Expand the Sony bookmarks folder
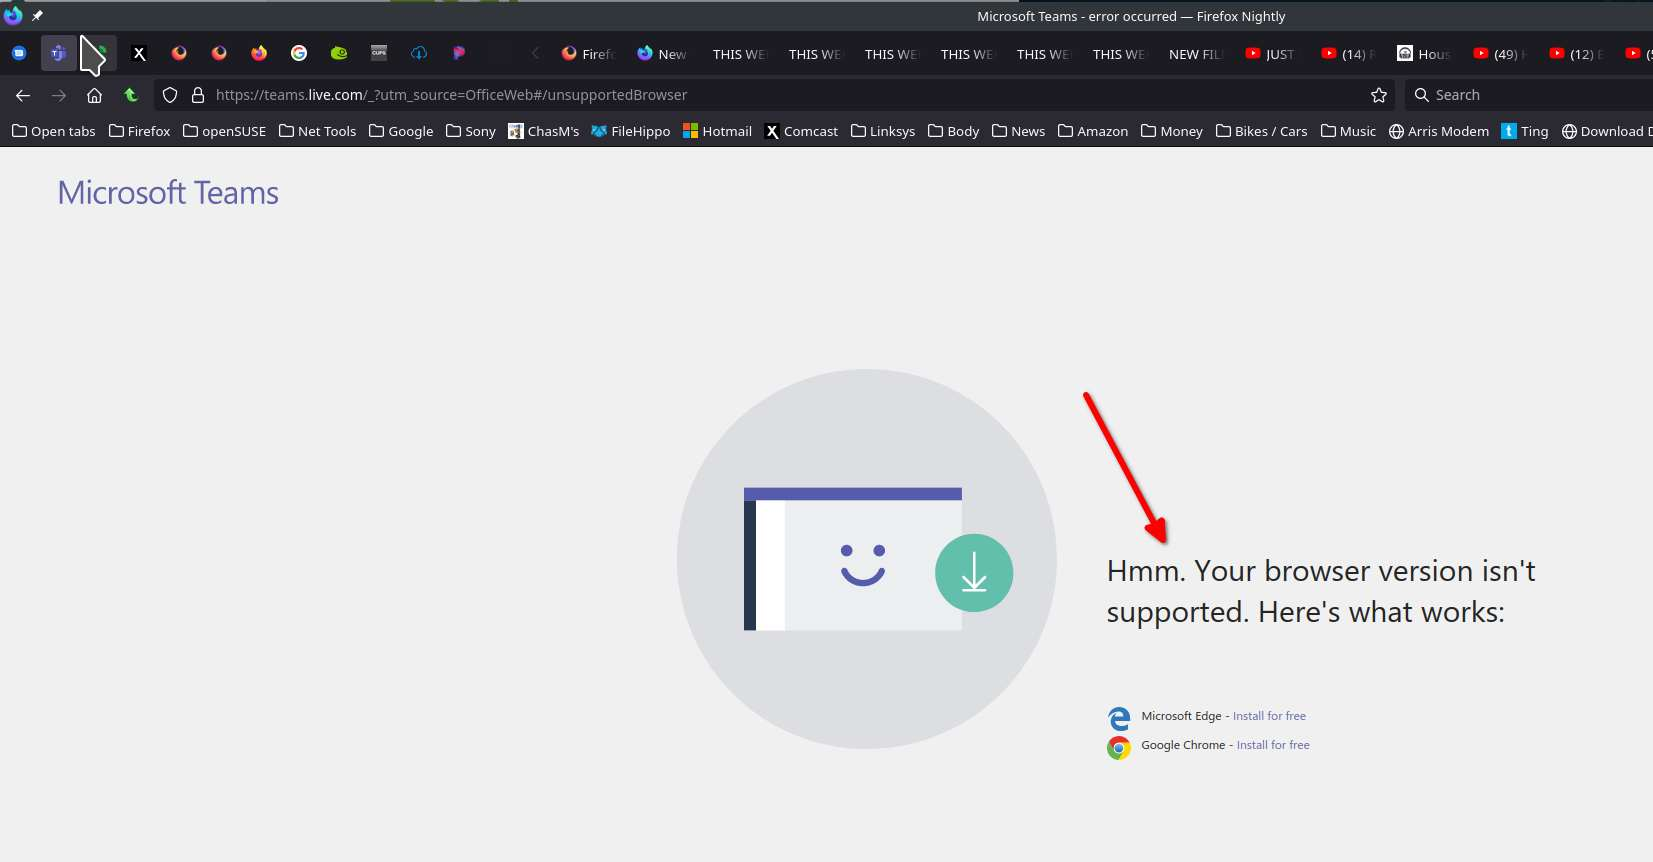Viewport: 1653px width, 862px height. coord(471,131)
